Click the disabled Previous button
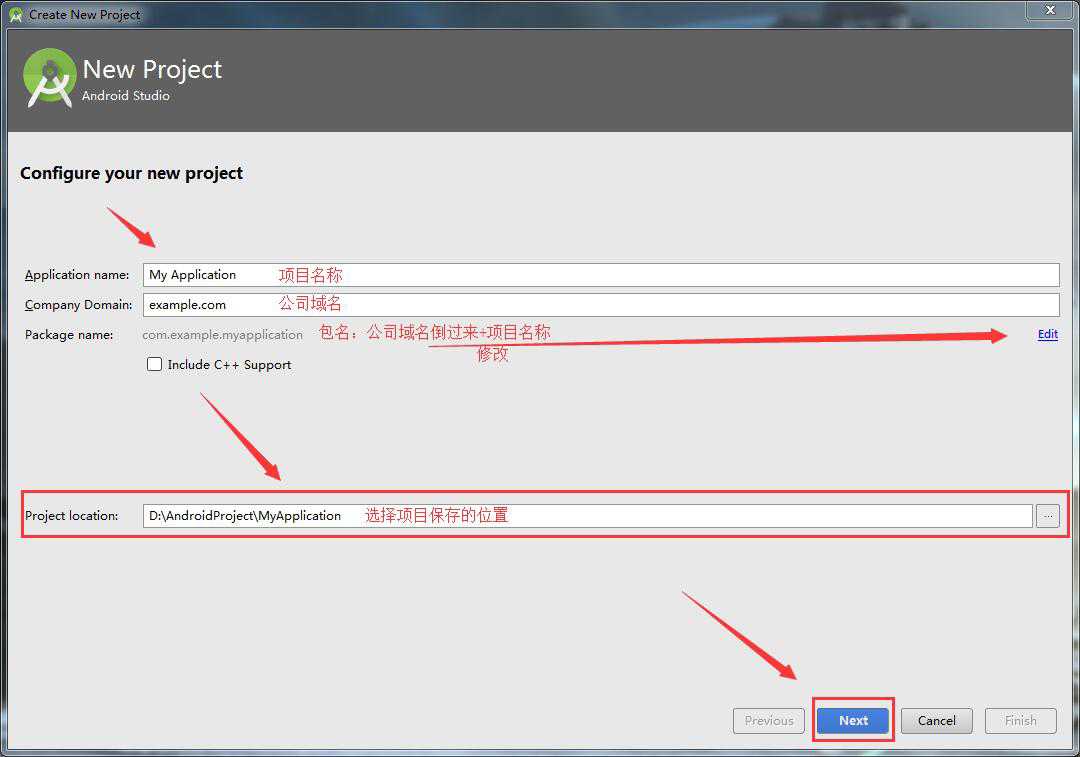The width and height of the screenshot is (1080, 757). (x=769, y=720)
